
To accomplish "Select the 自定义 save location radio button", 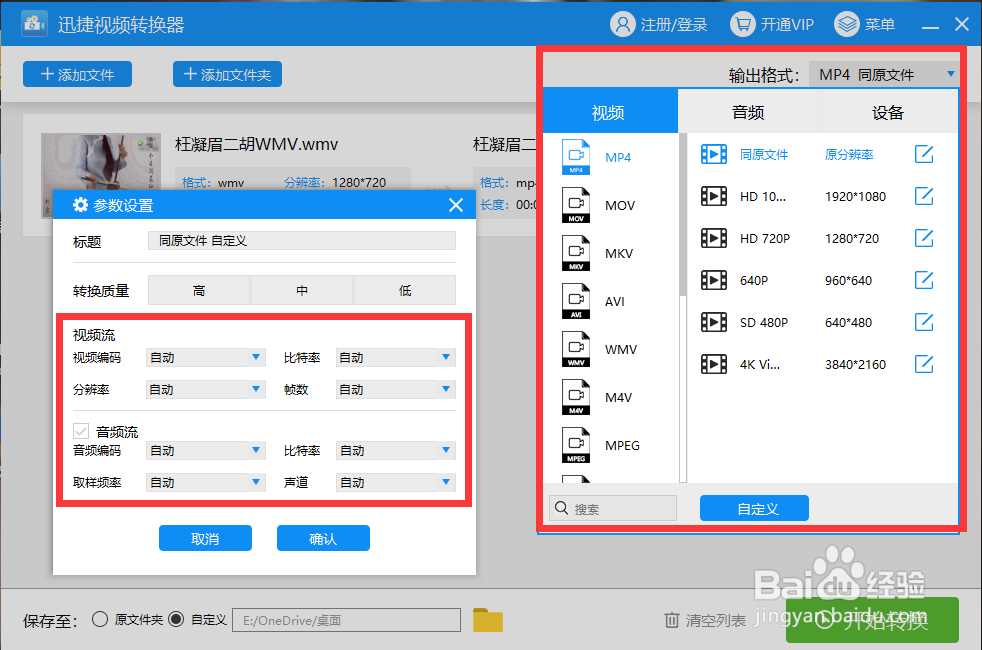I will (177, 619).
